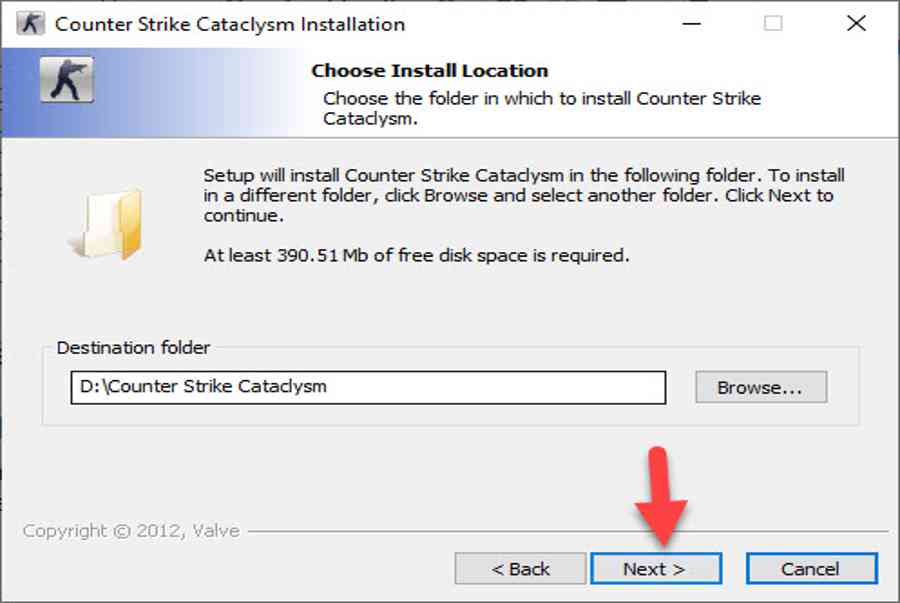Click the yellow folder icon
This screenshot has height=603, width=900.
107,223
